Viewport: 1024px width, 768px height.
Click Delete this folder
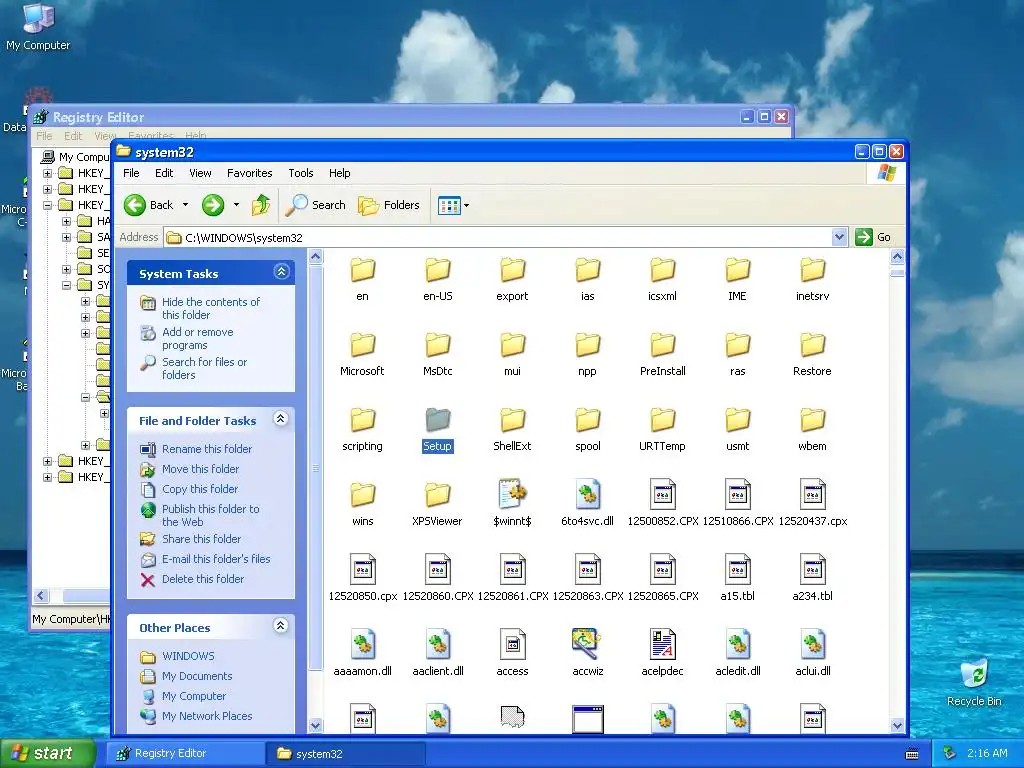pyautogui.click(x=202, y=579)
